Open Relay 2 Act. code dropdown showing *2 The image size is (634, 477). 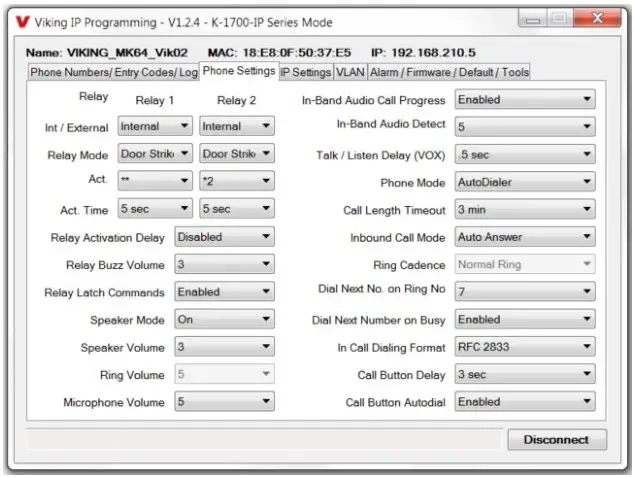pyautogui.click(x=237, y=181)
